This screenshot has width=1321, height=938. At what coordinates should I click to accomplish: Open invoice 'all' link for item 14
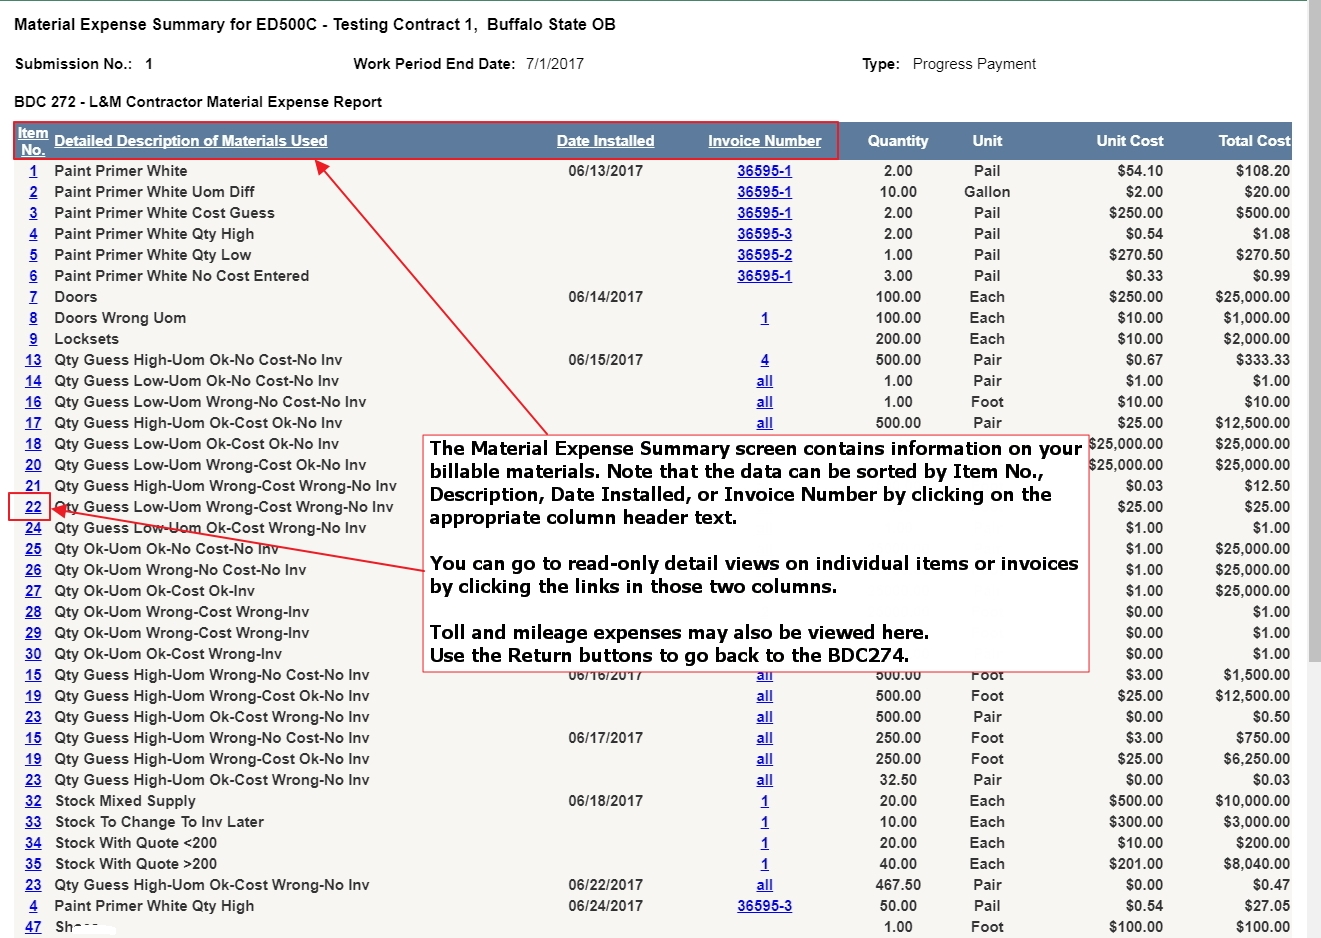765,381
